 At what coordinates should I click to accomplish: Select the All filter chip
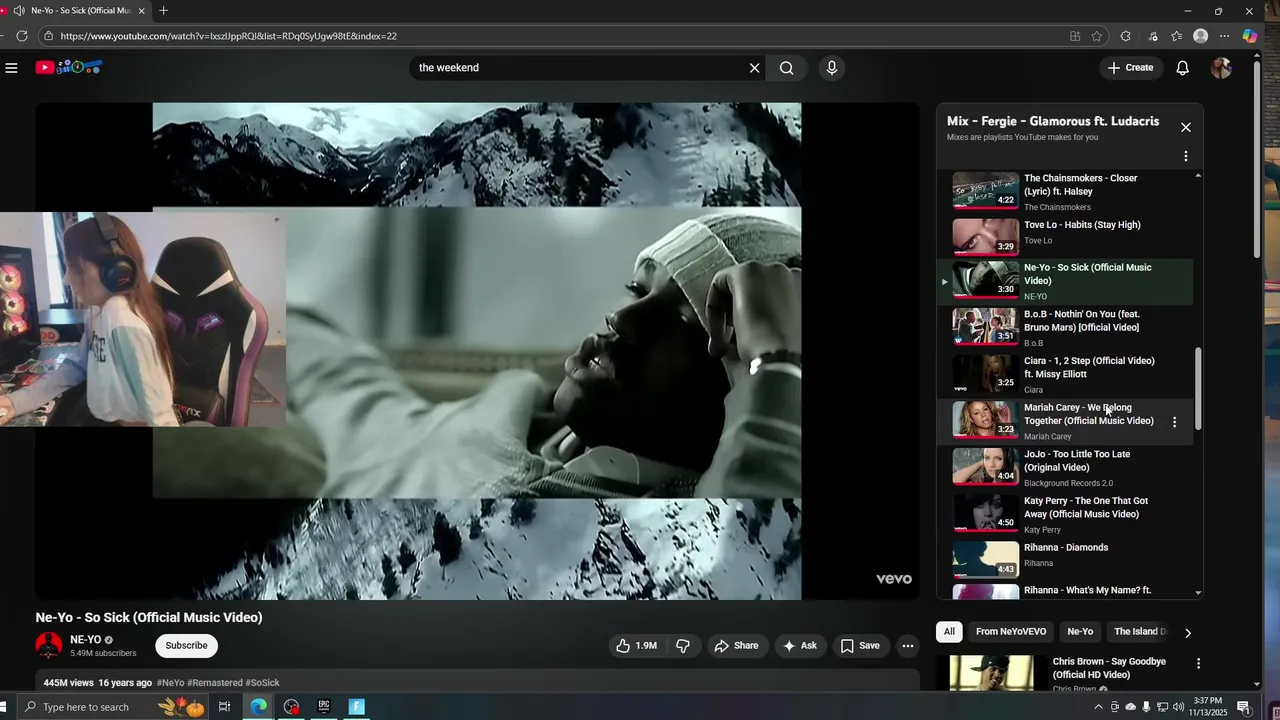949,632
